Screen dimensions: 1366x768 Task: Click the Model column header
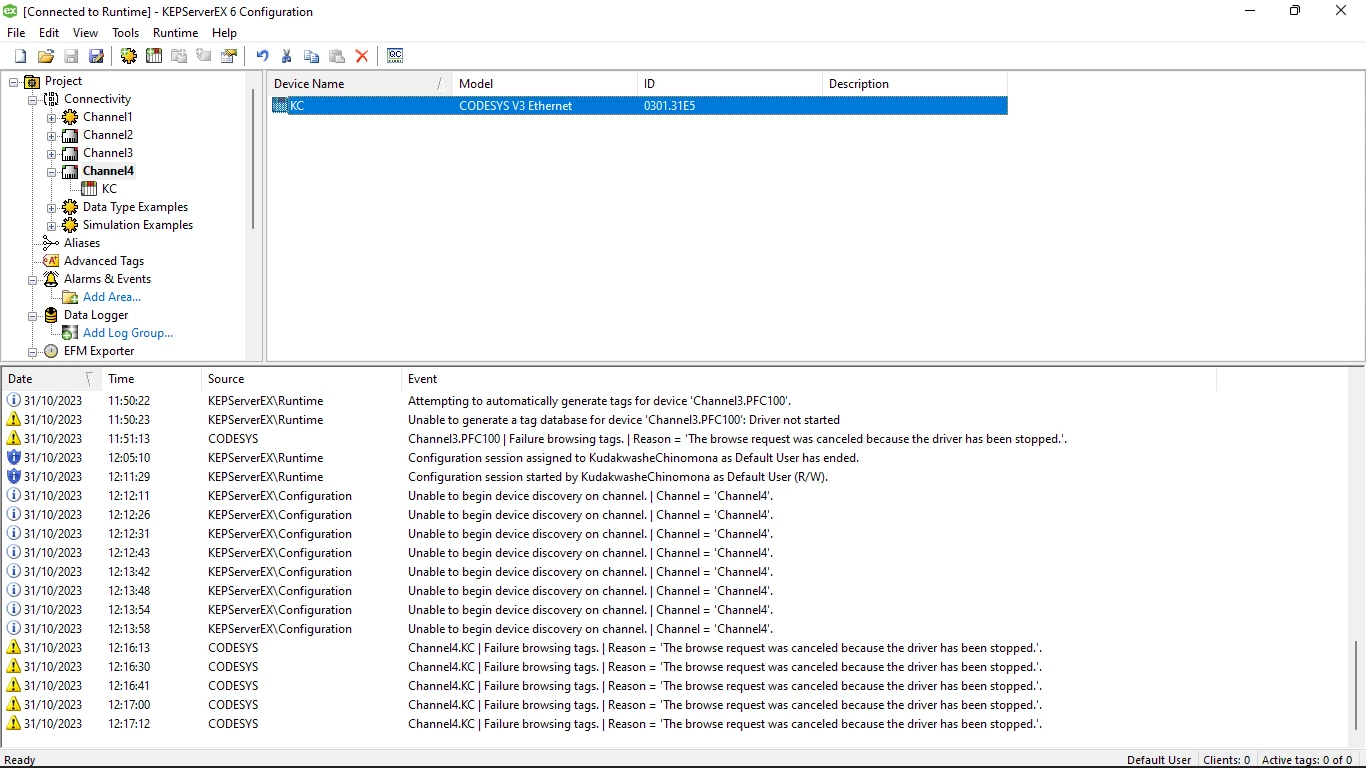click(x=544, y=84)
